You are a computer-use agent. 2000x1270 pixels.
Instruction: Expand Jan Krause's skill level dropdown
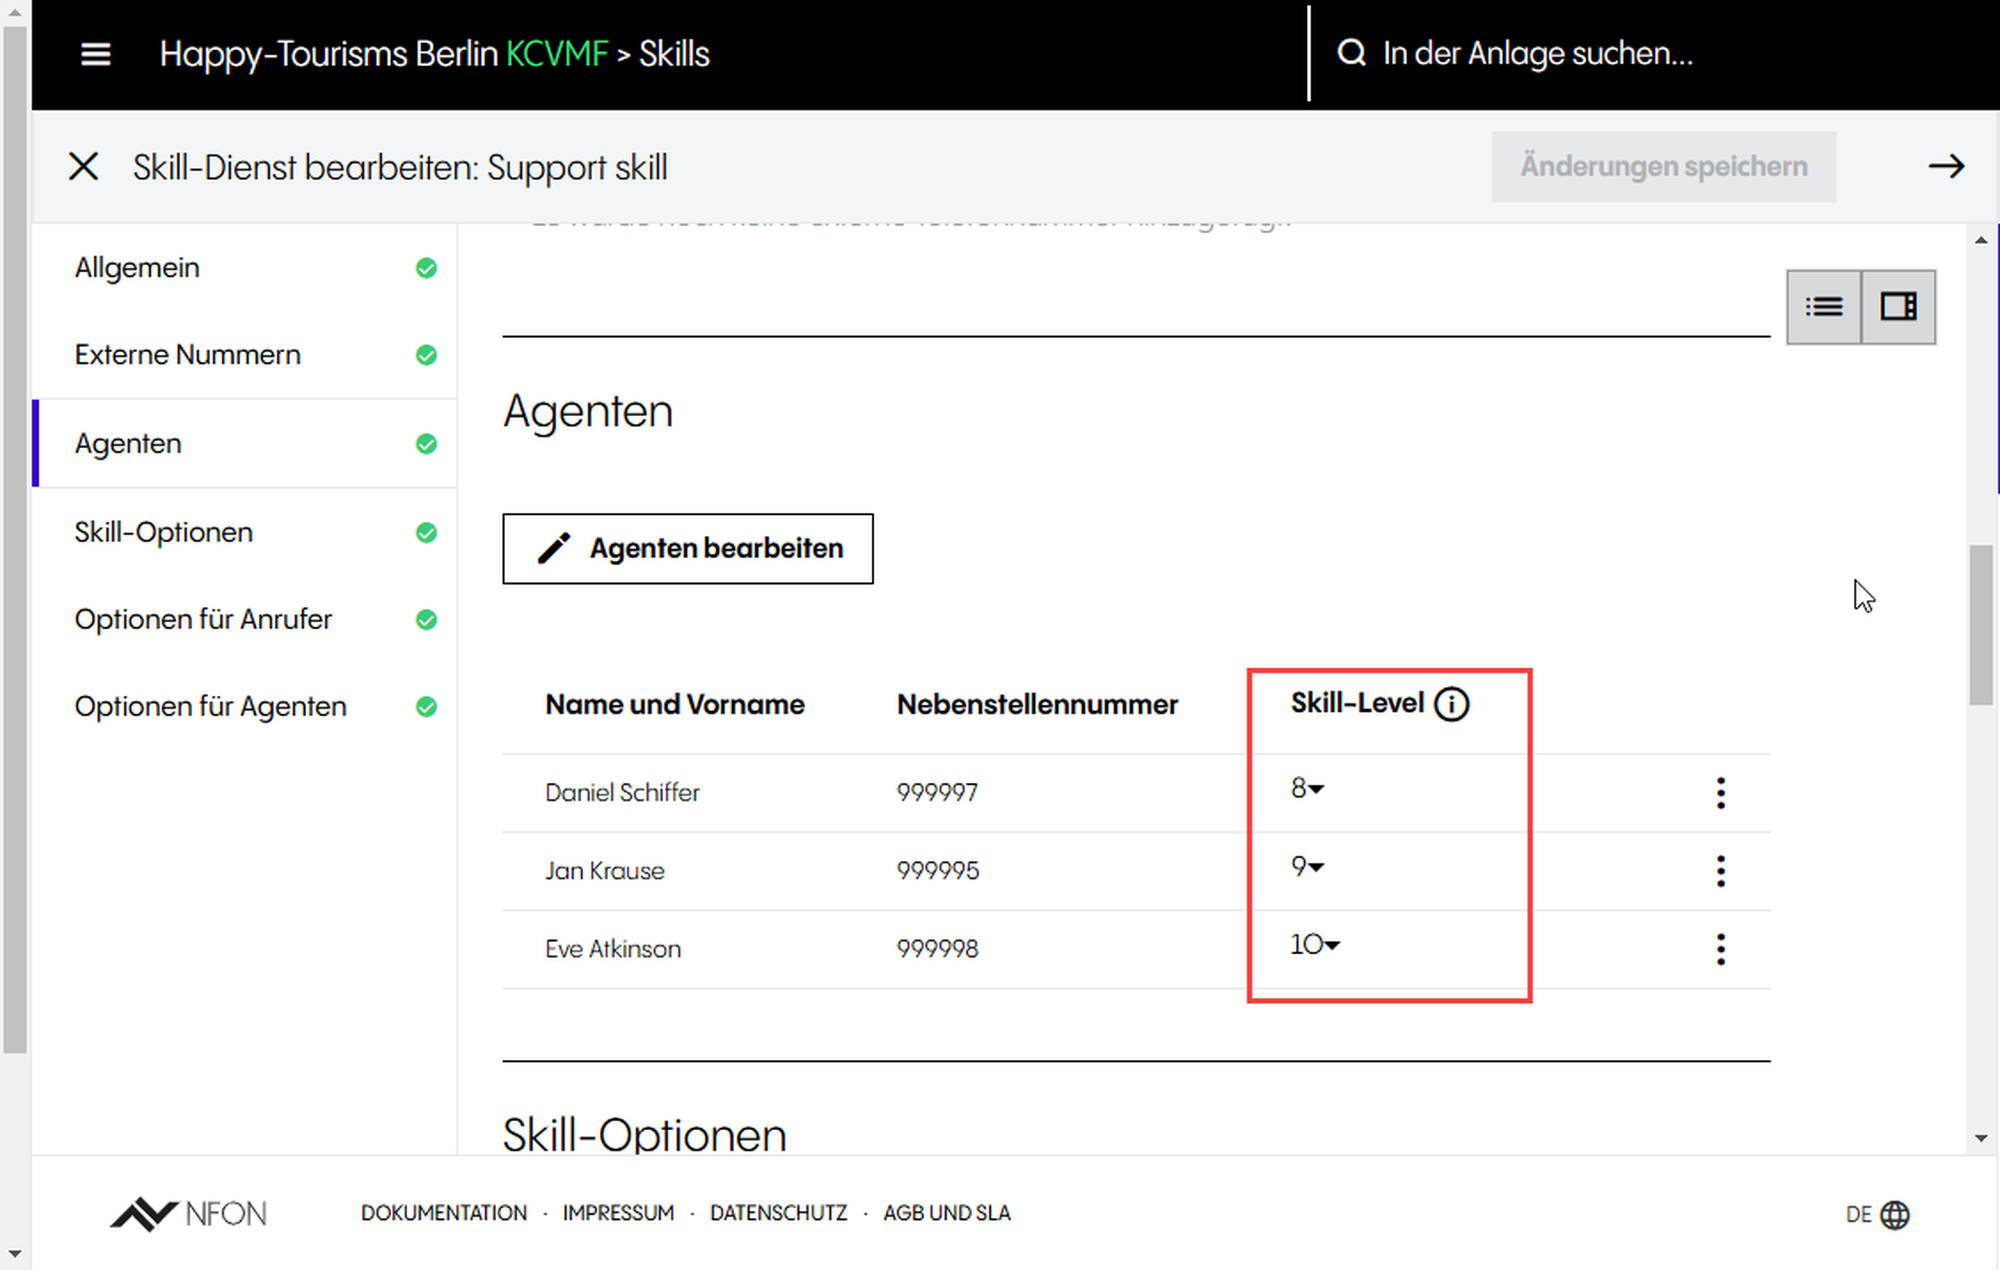point(1307,867)
